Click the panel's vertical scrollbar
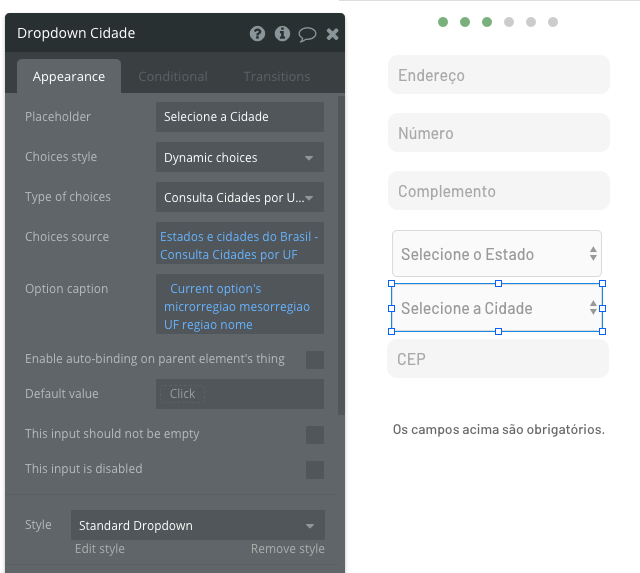 341,255
